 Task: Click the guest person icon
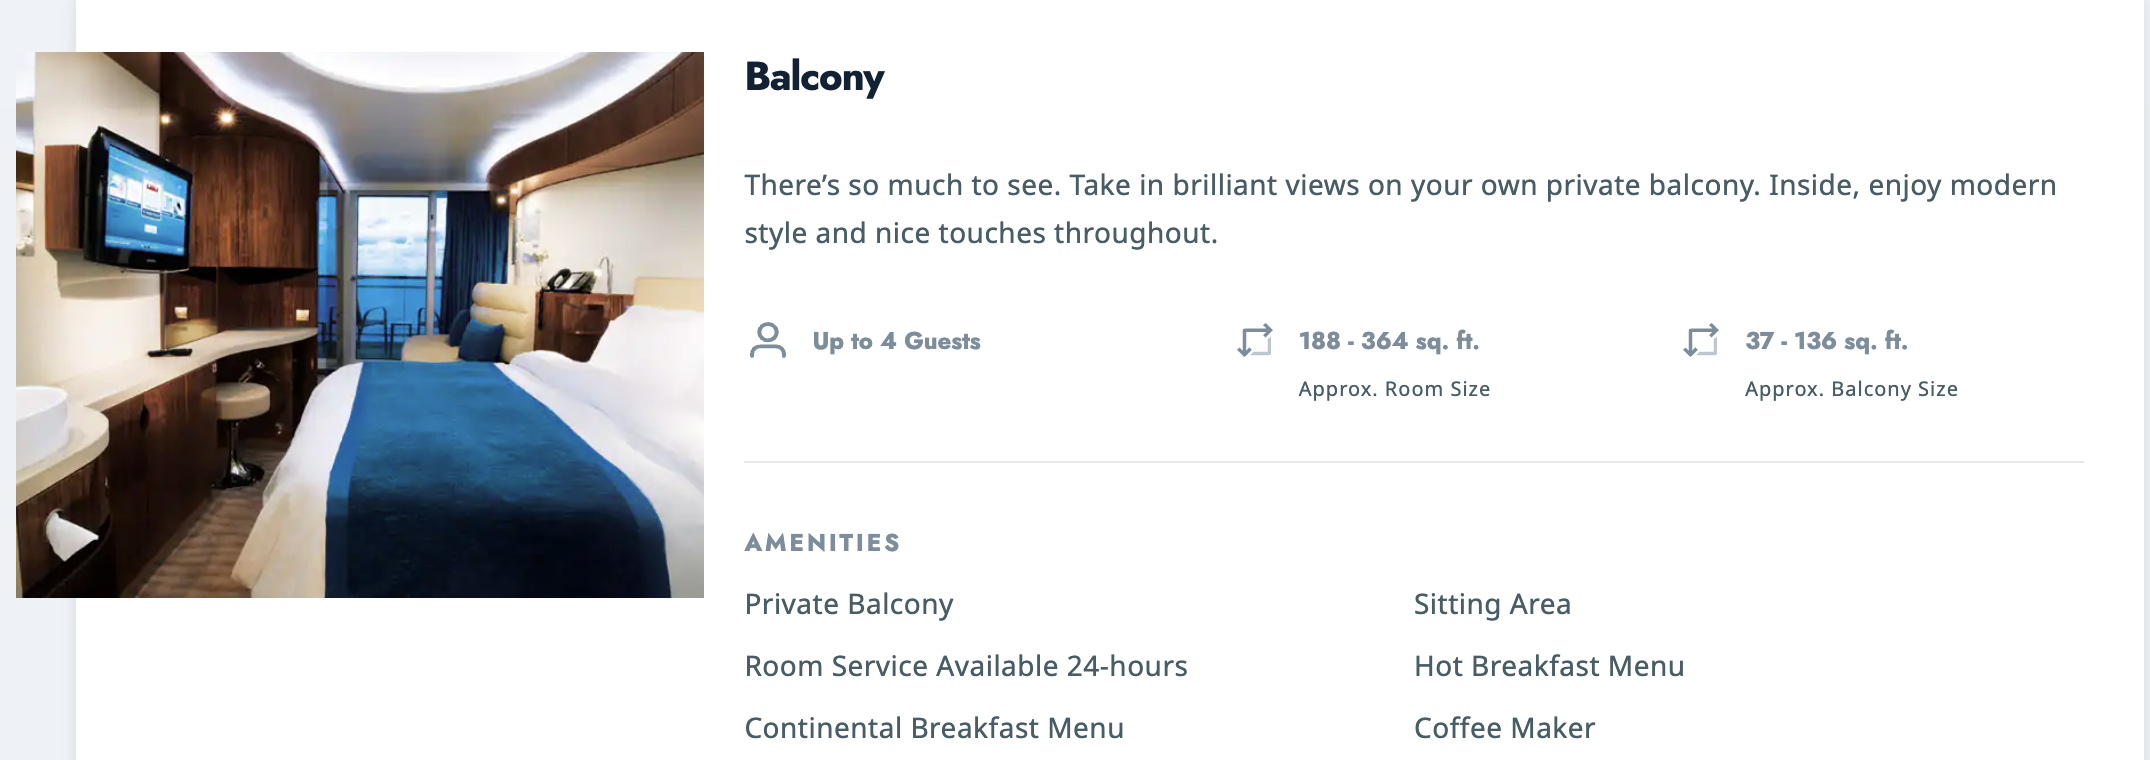pos(767,341)
